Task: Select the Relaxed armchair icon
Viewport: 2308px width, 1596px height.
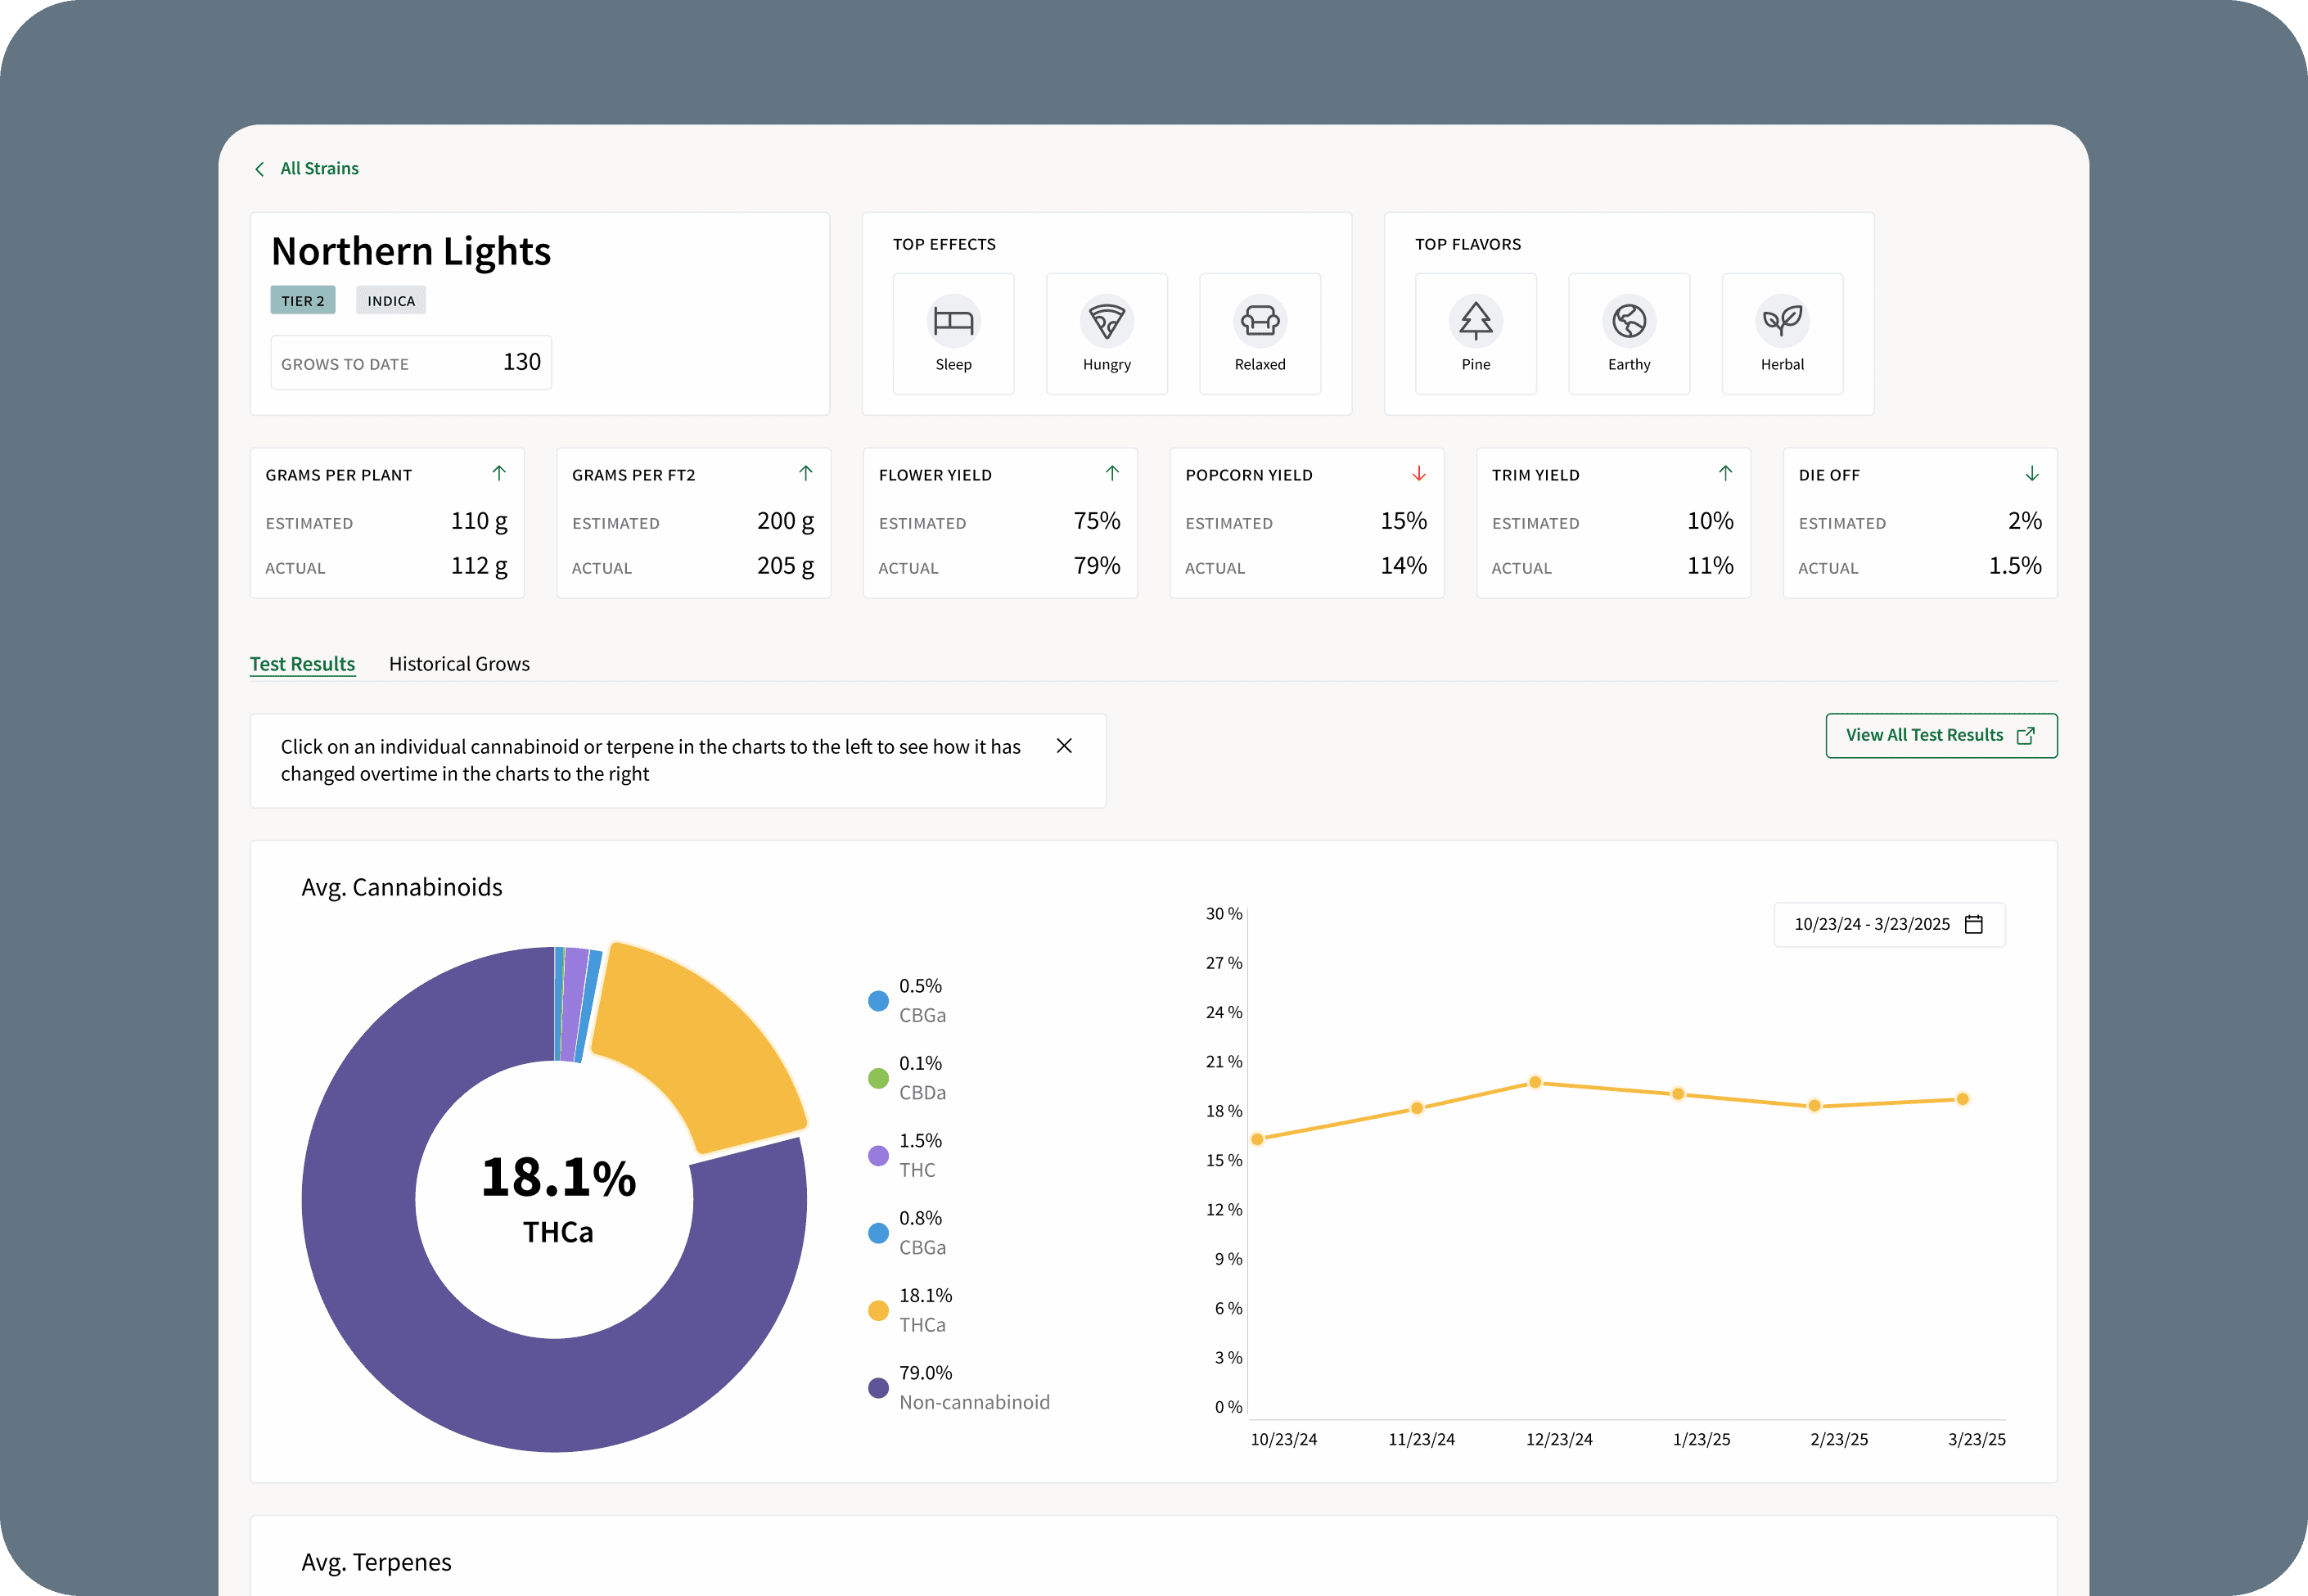Action: tap(1260, 321)
